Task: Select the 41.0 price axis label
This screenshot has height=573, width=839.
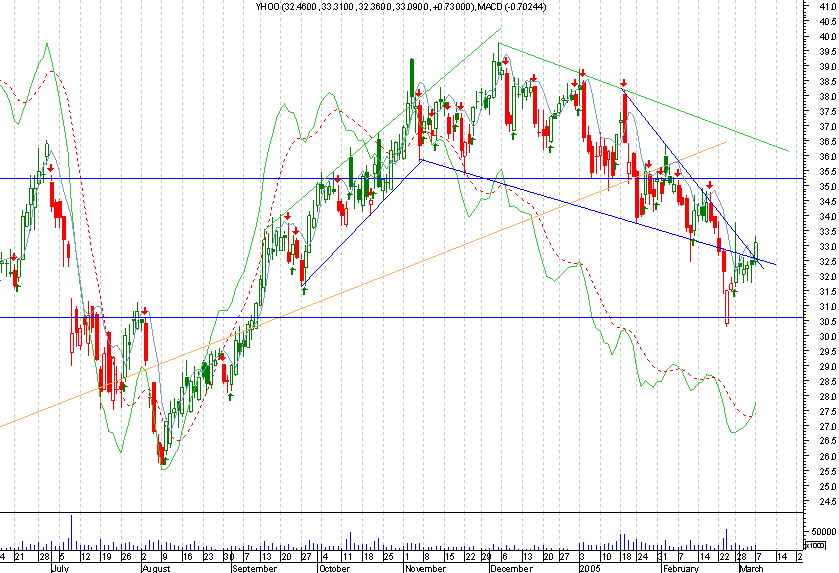Action: [x=827, y=6]
